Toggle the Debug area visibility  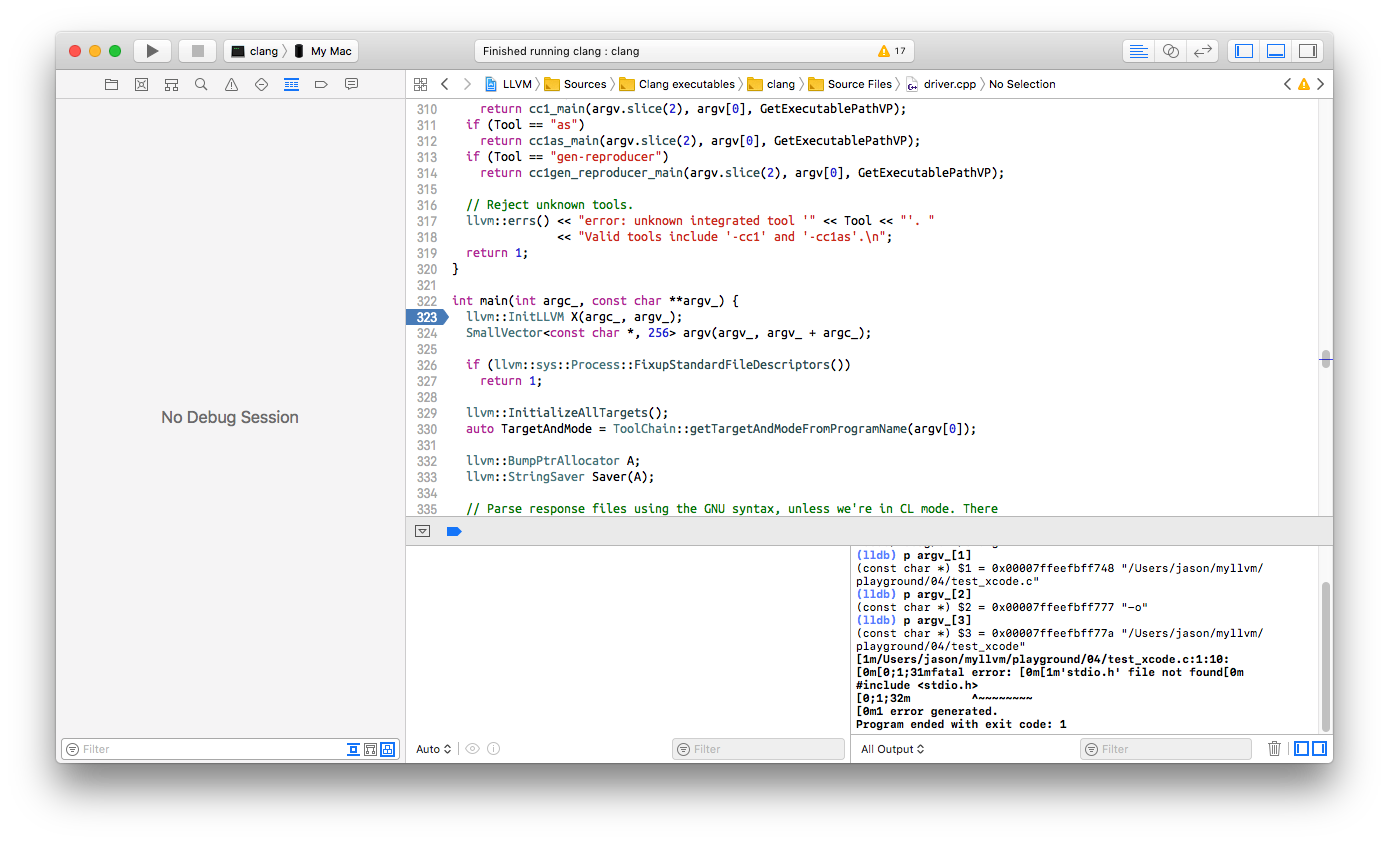(1276, 51)
